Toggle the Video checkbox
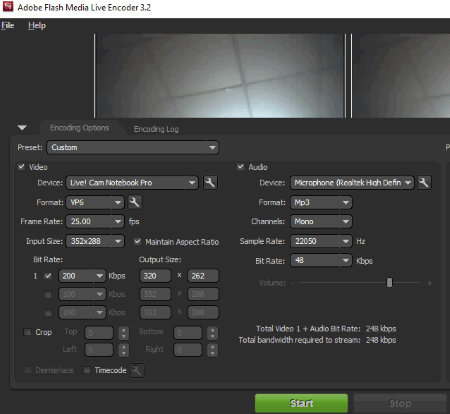 [21, 167]
